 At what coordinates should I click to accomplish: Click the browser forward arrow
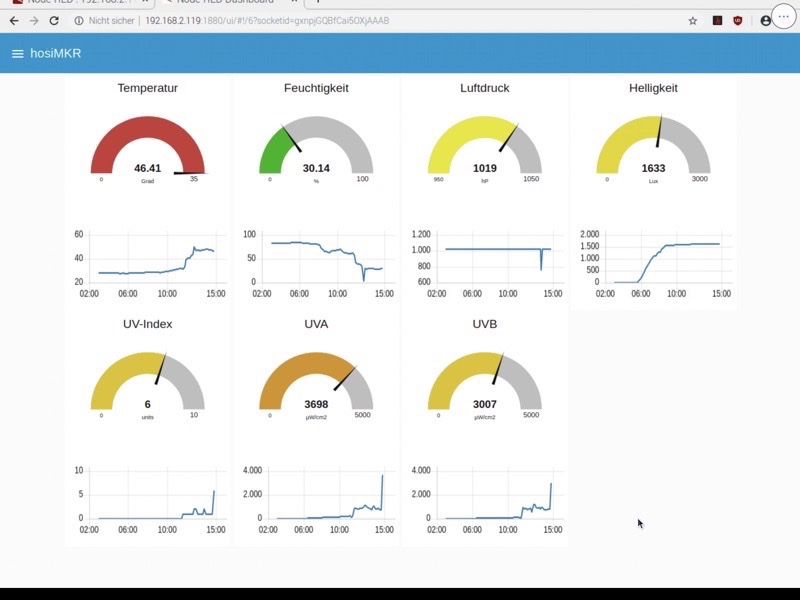pos(34,20)
